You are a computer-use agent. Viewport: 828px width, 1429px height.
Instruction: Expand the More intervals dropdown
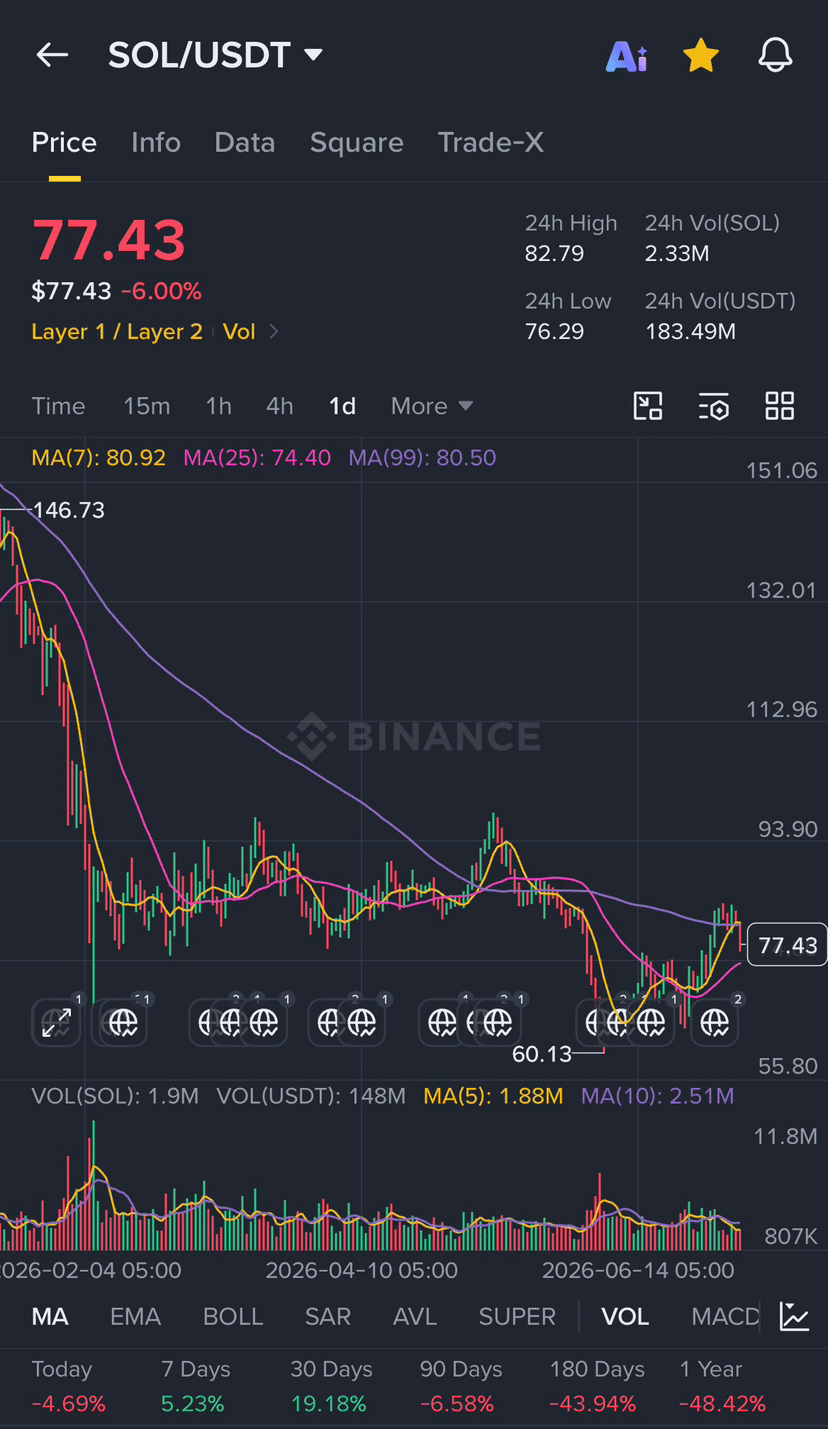(x=432, y=406)
